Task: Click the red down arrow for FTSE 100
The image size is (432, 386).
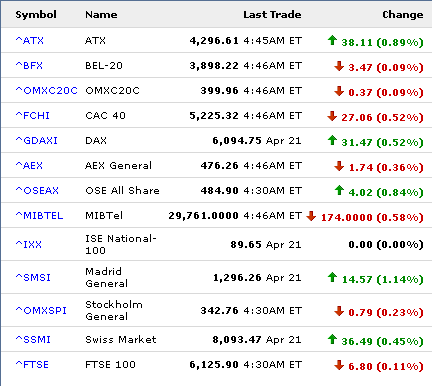Action: tap(339, 365)
